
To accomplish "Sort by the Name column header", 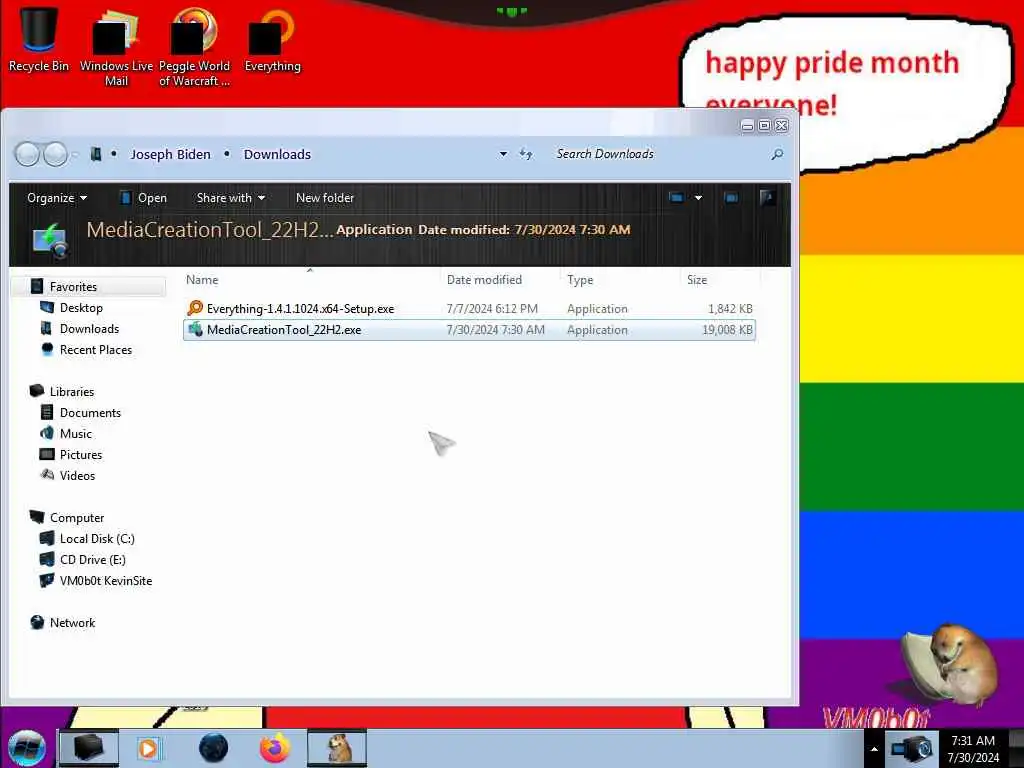I will [202, 280].
